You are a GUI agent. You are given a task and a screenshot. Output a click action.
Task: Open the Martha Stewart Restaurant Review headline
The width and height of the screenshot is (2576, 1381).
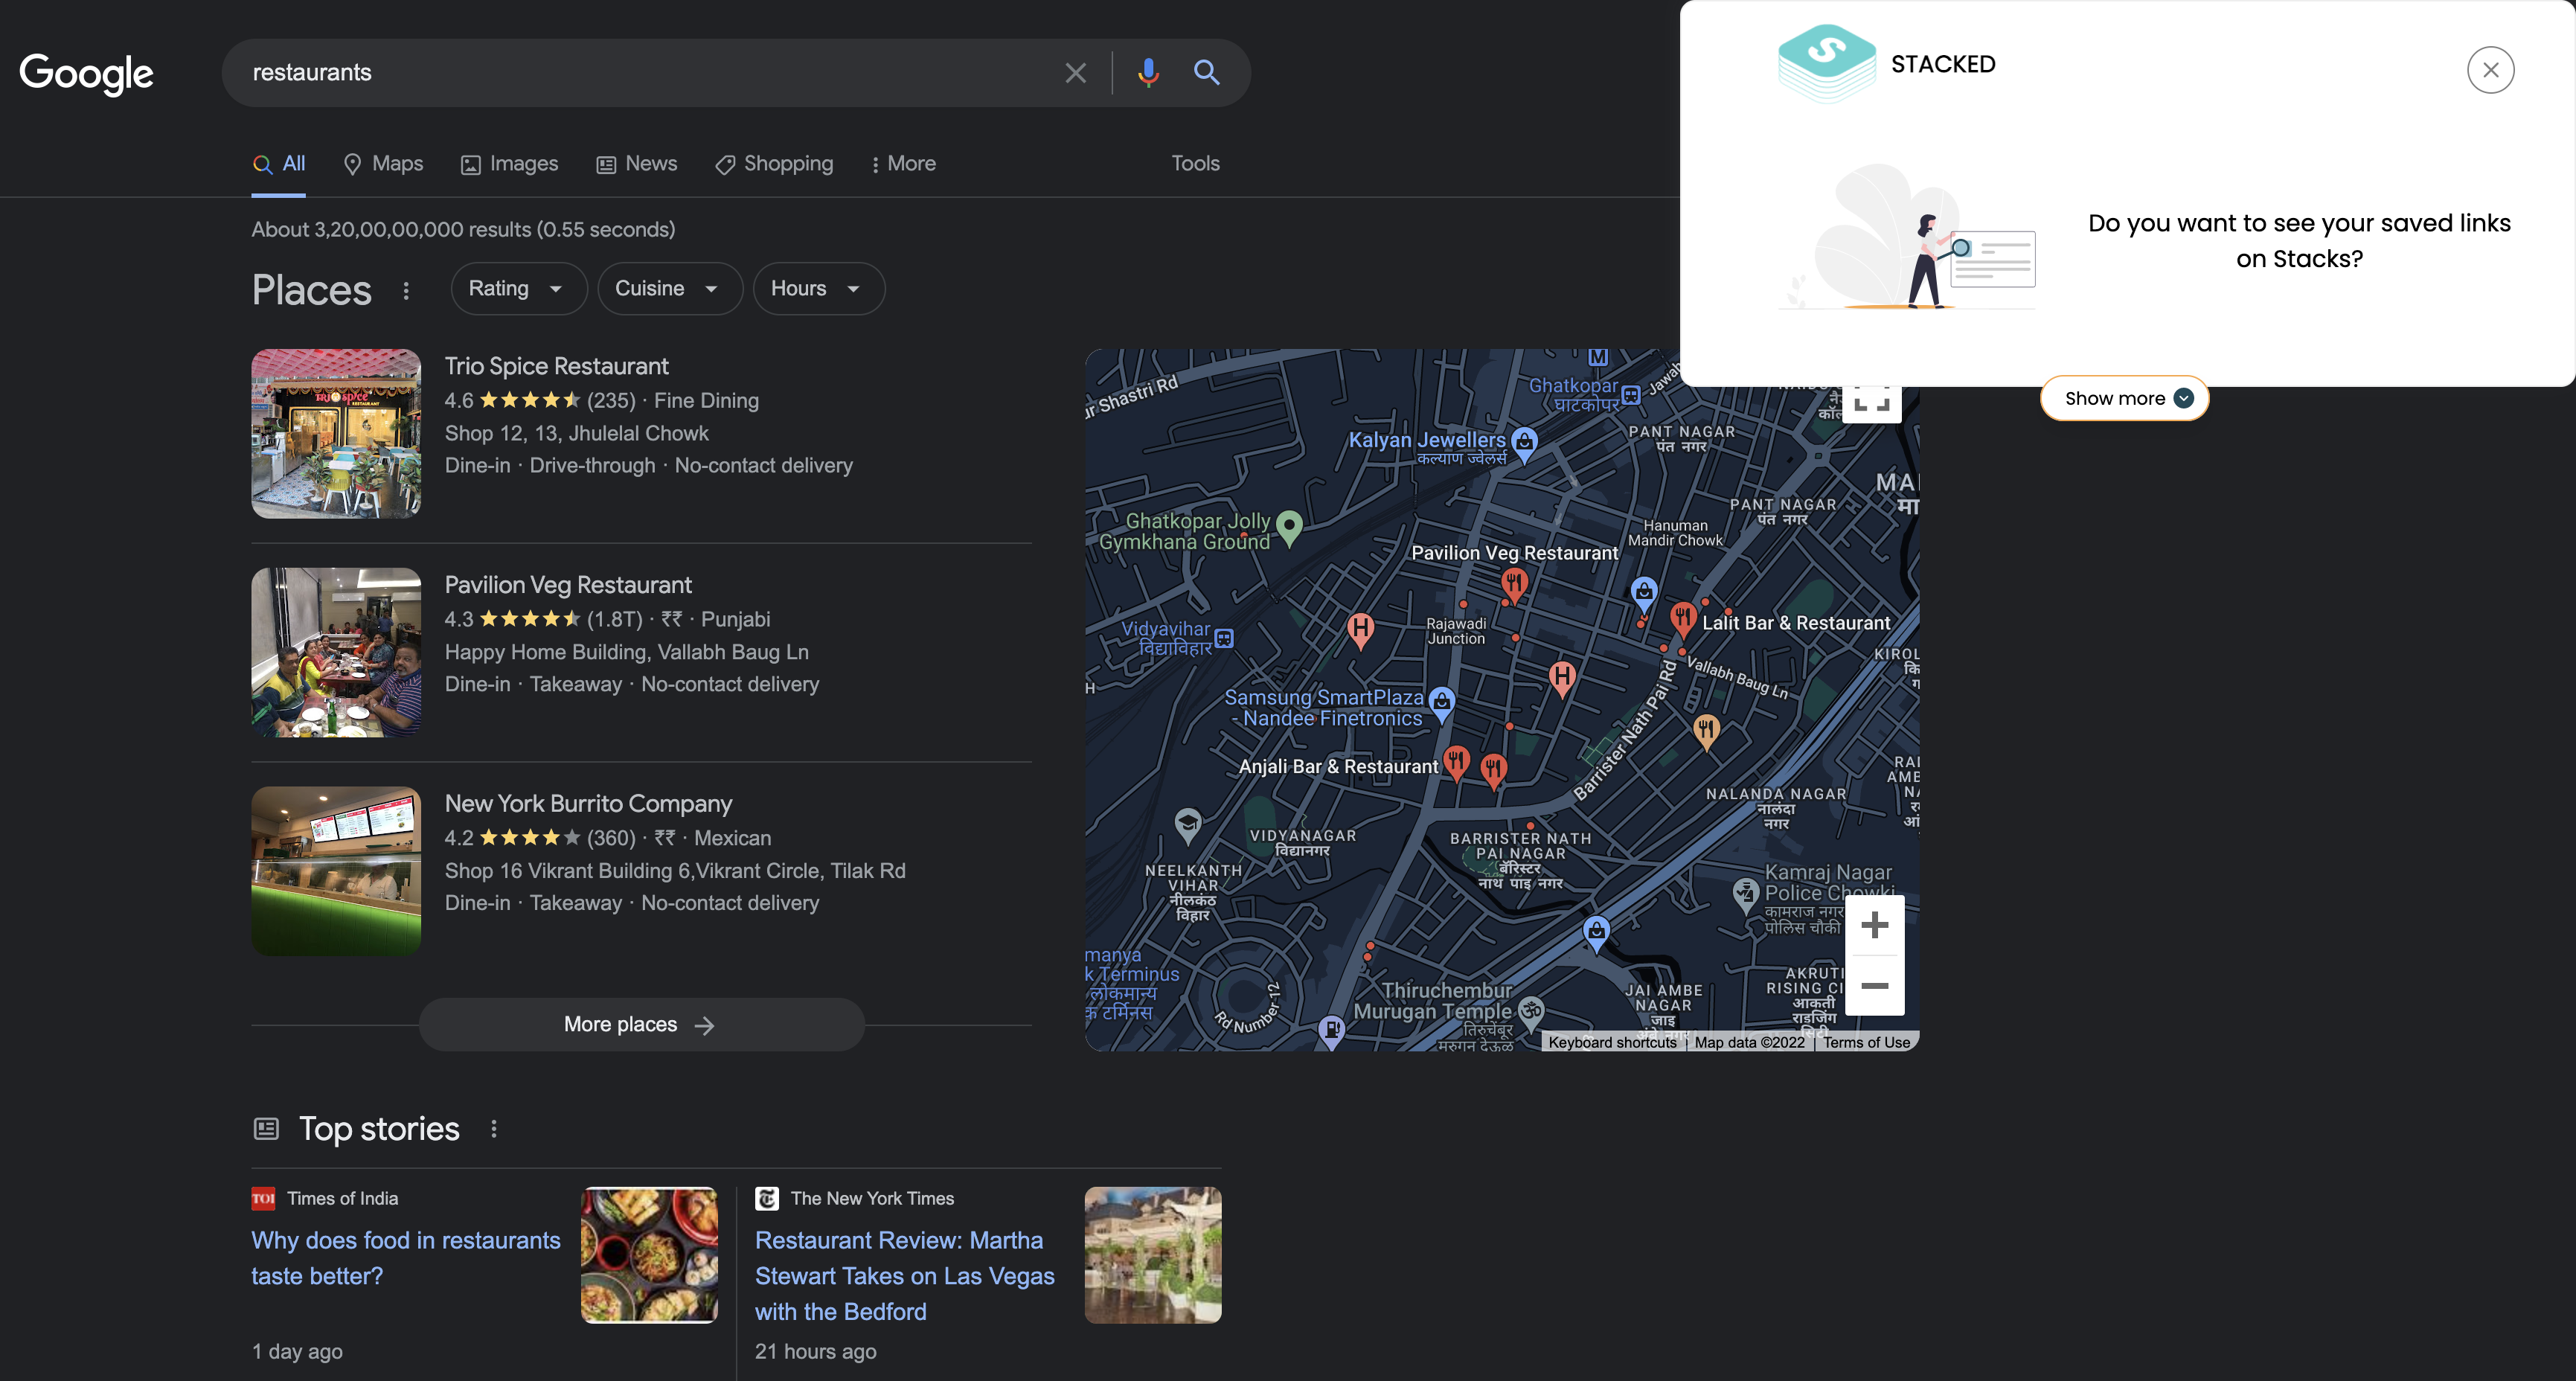click(x=905, y=1276)
